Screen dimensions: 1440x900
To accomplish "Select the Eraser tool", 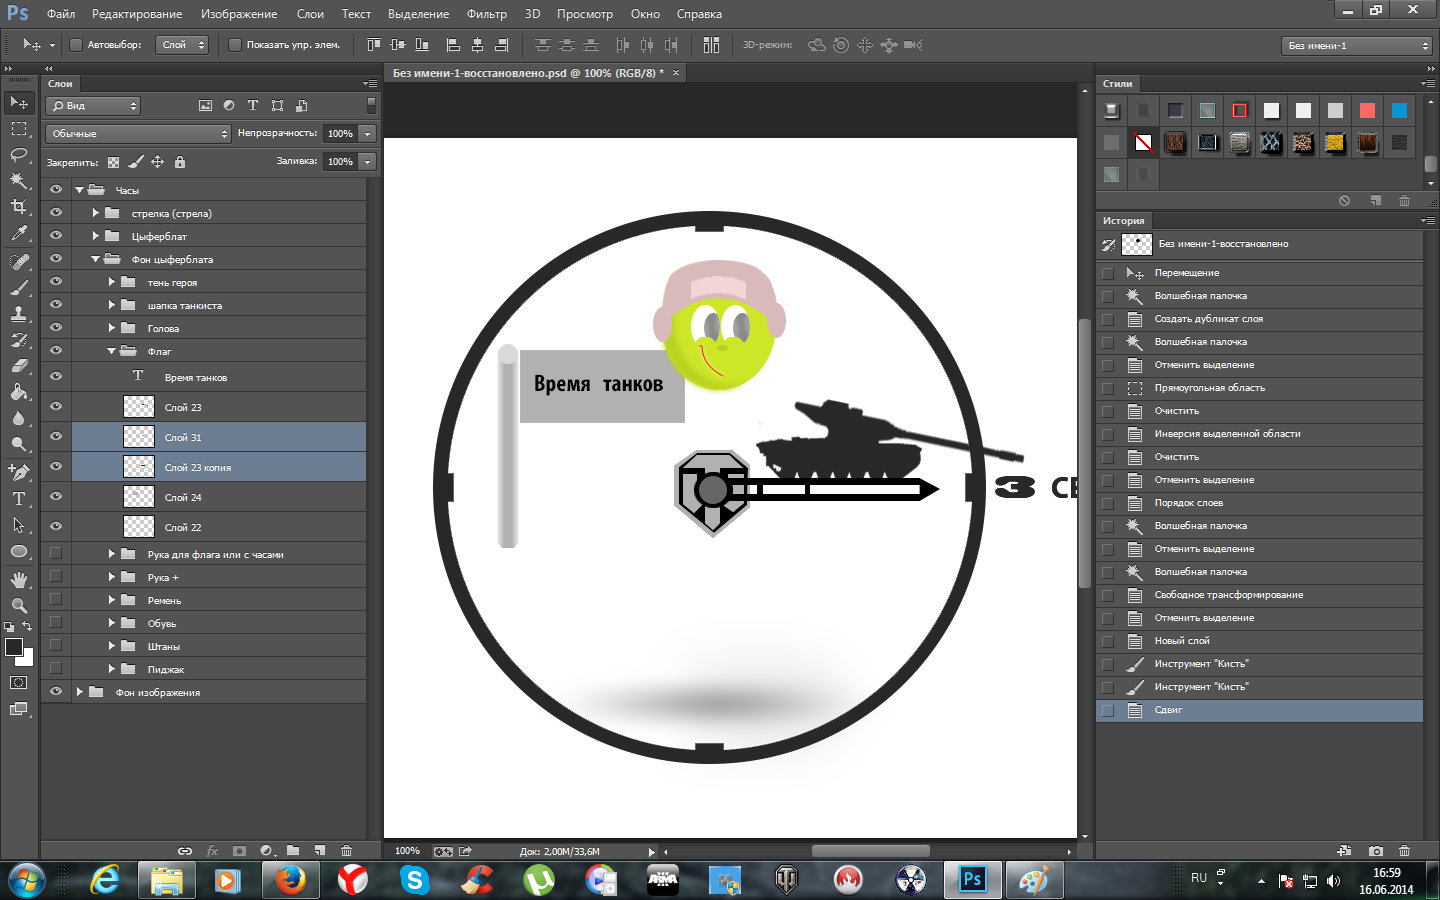I will tap(19, 366).
